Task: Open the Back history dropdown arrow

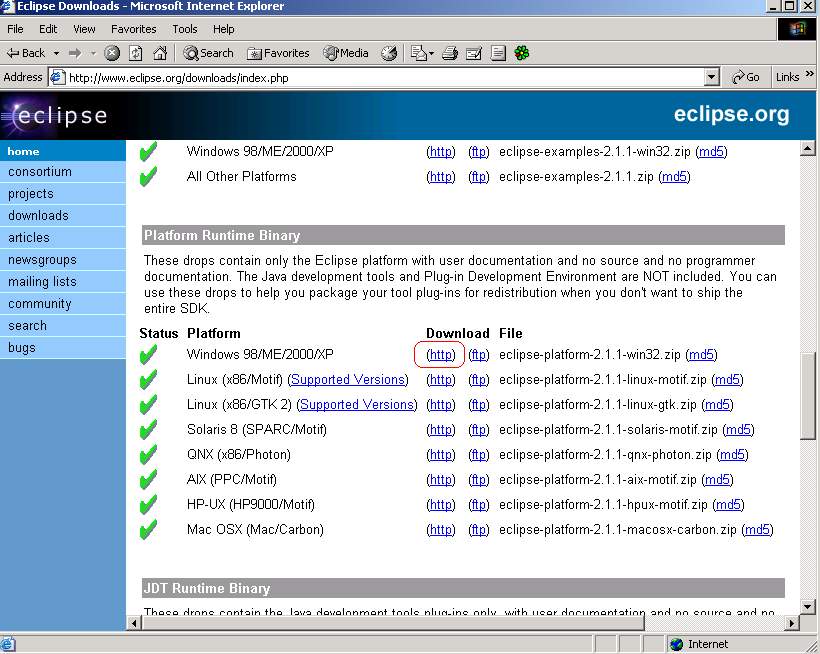Action: [56, 53]
